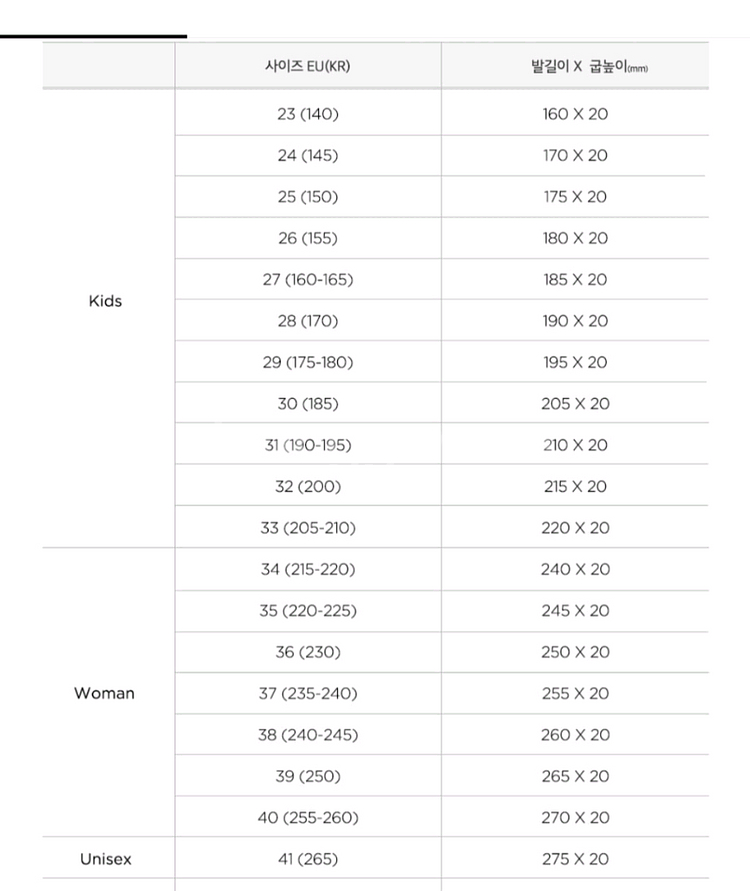Click size cell 27 (160-165)

coord(308,280)
